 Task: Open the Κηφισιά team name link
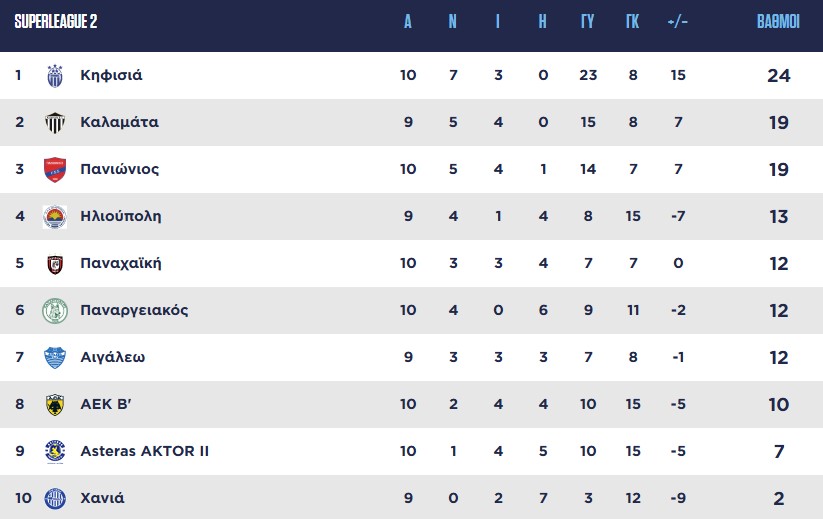point(111,75)
